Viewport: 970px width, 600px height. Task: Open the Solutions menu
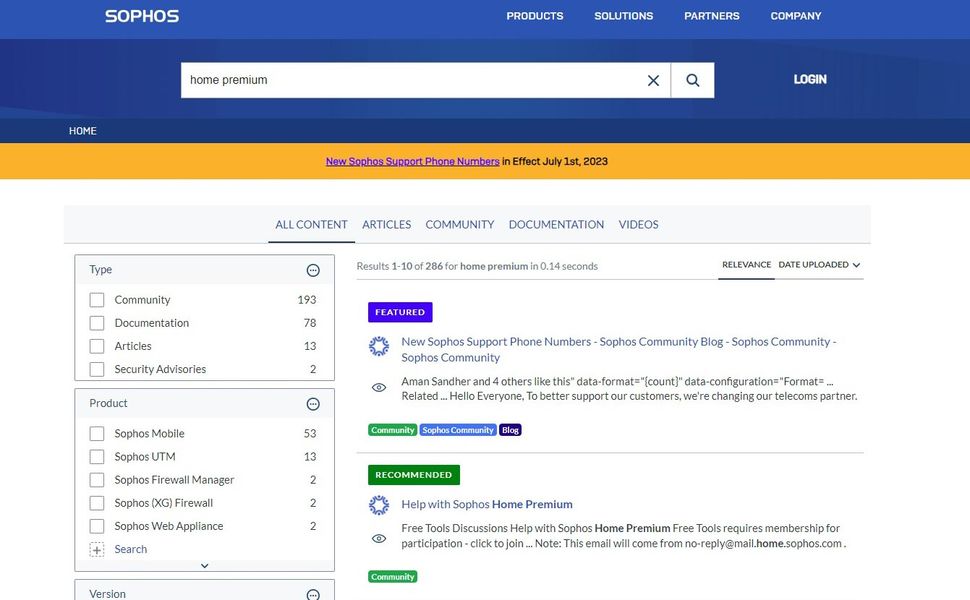click(622, 16)
